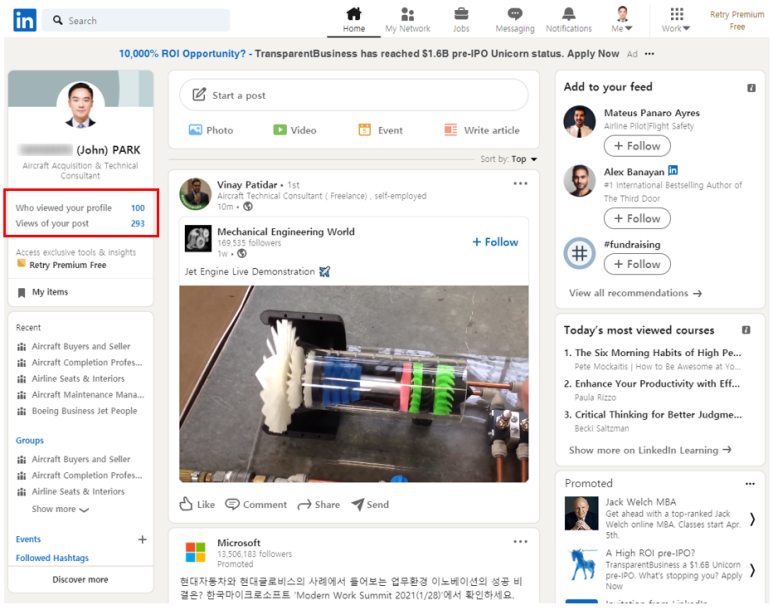Open John Park profile photo in sidebar
This screenshot has width=773, height=610.
pyautogui.click(x=80, y=105)
